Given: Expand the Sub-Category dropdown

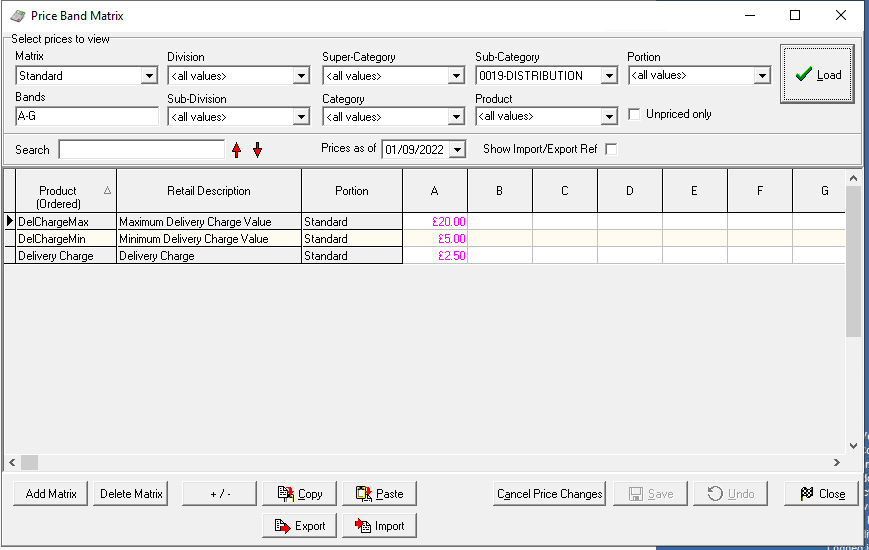Looking at the screenshot, I should pos(609,76).
